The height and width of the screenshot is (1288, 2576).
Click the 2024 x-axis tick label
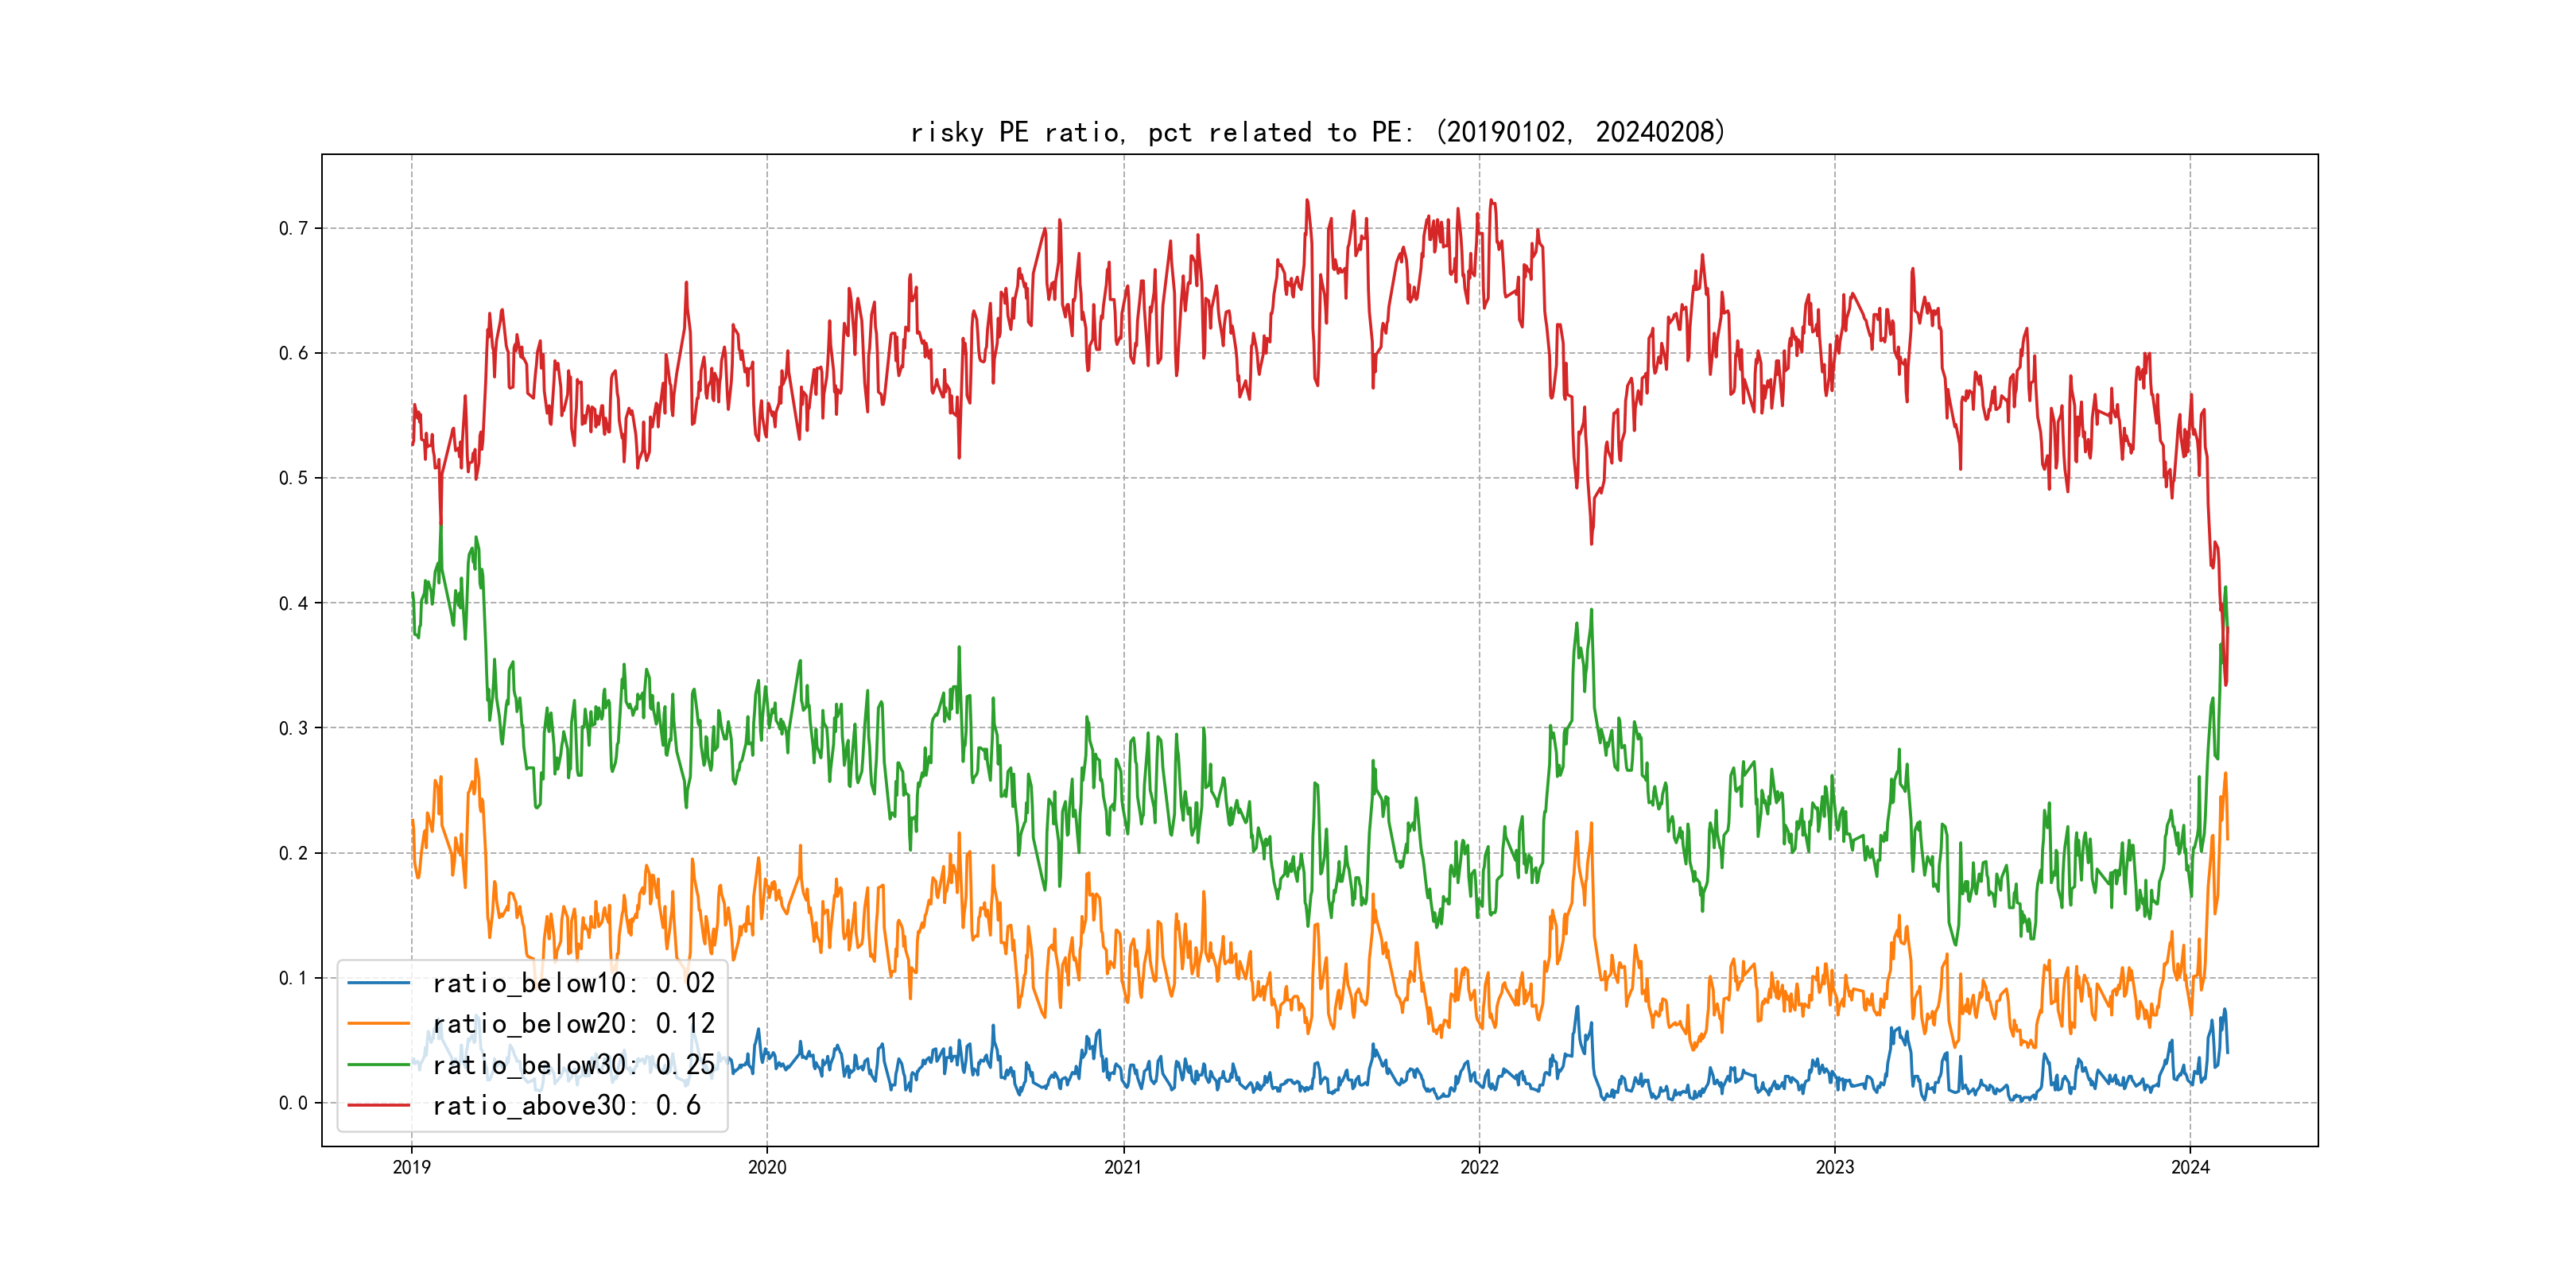point(2190,1167)
